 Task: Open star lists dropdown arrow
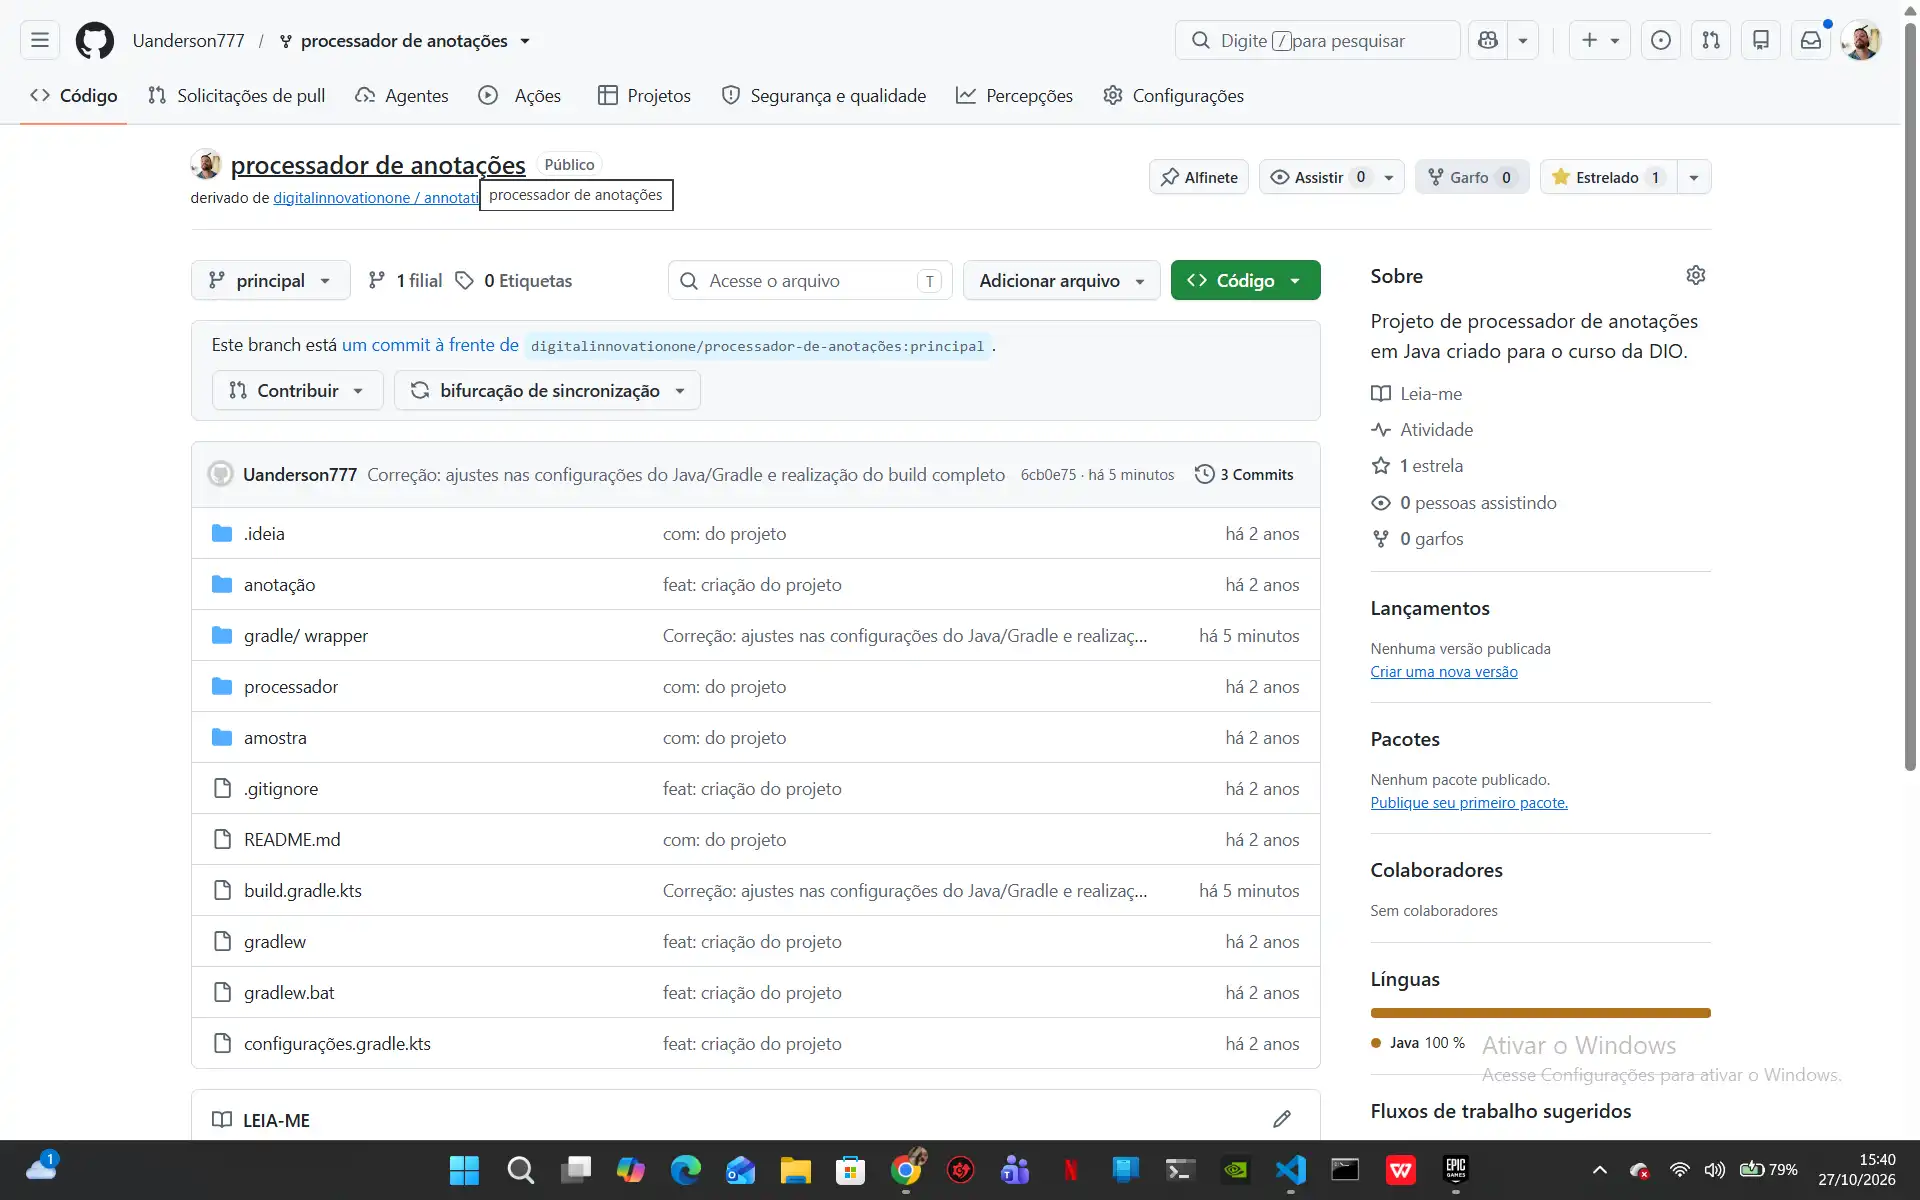pos(1694,177)
